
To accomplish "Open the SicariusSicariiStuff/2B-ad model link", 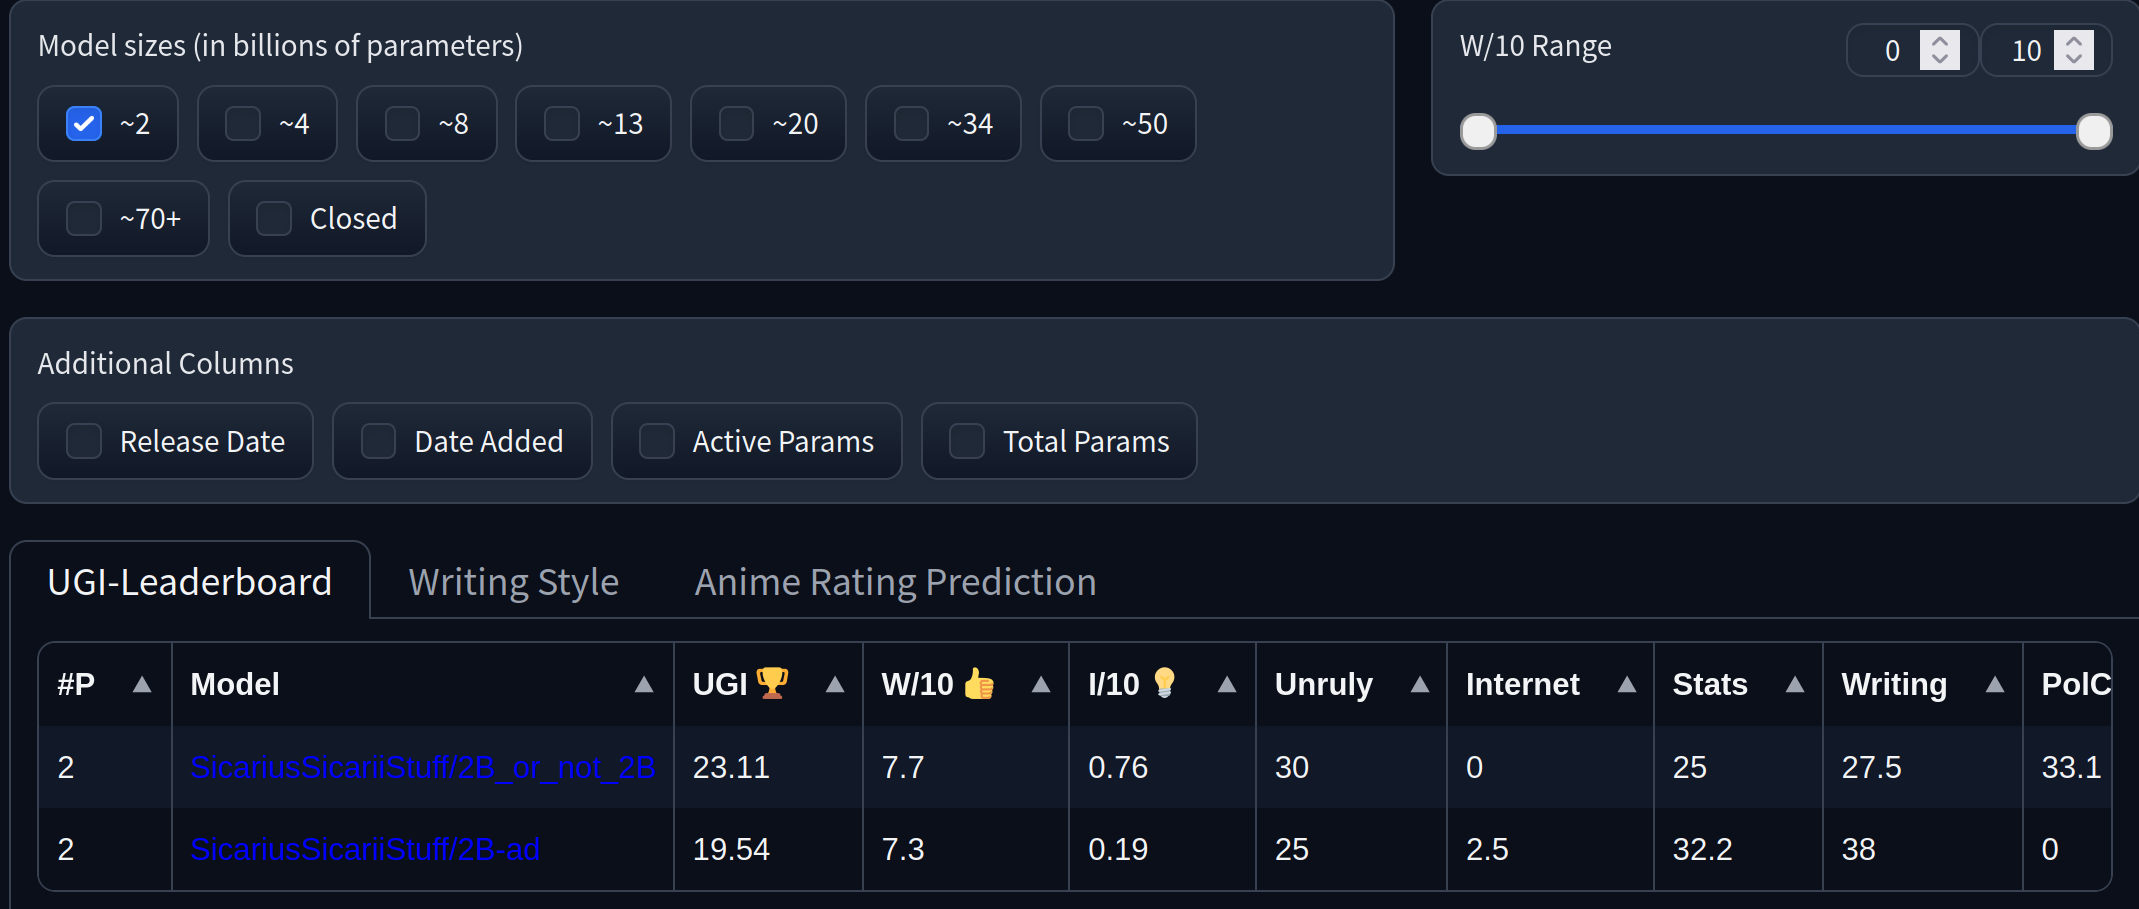I will tap(365, 849).
